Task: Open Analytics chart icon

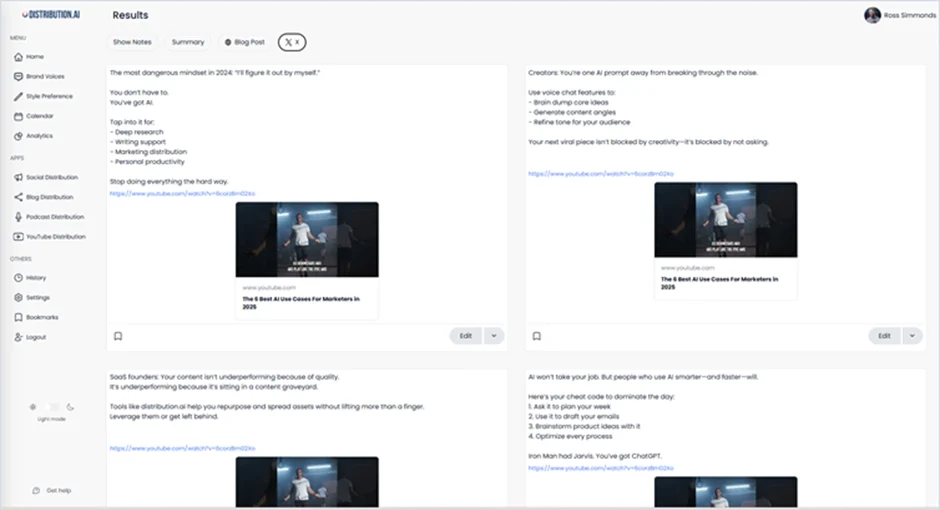Action: [18, 136]
